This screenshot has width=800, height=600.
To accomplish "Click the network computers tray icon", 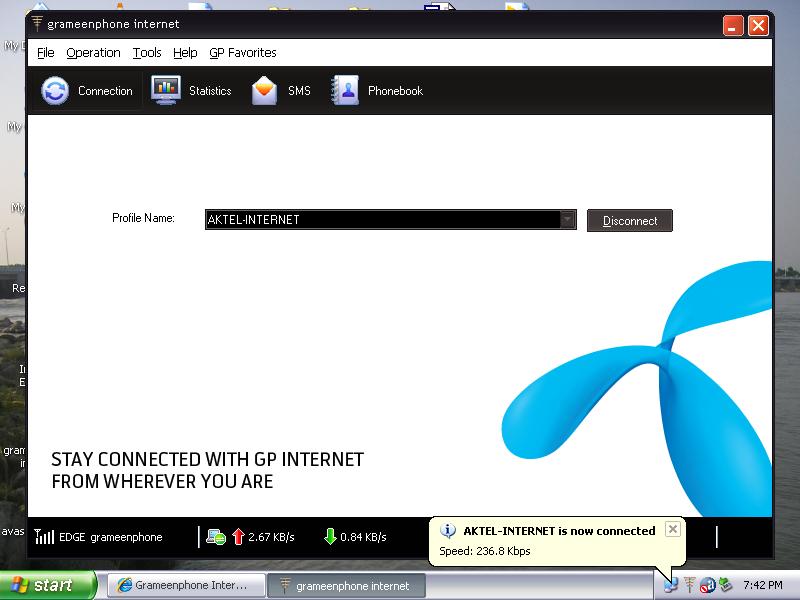I will 670,585.
